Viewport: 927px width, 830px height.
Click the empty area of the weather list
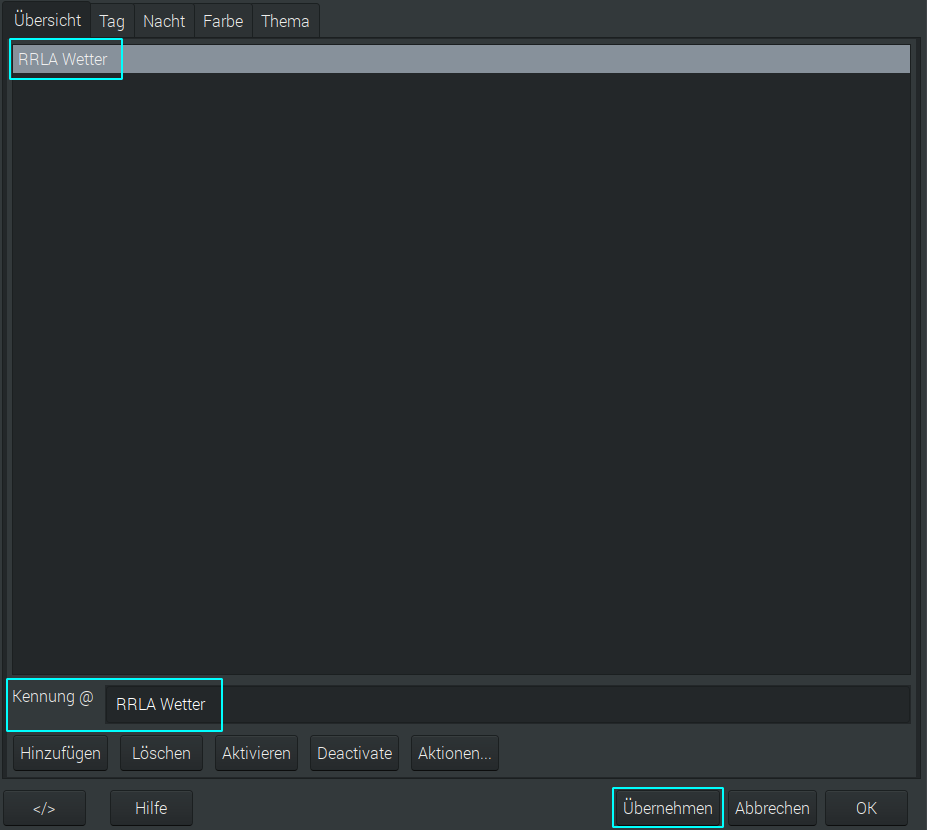460,370
